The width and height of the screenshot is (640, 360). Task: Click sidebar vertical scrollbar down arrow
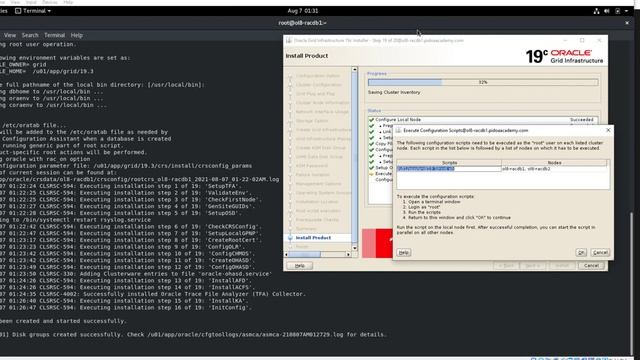pyautogui.click(x=354, y=248)
